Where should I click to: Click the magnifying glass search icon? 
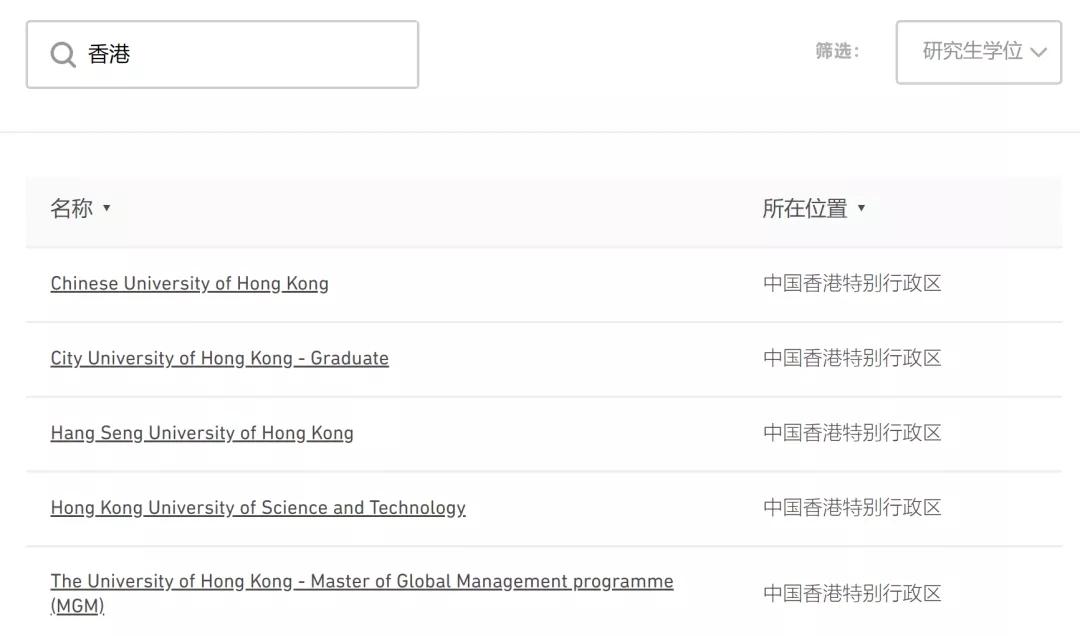click(62, 54)
